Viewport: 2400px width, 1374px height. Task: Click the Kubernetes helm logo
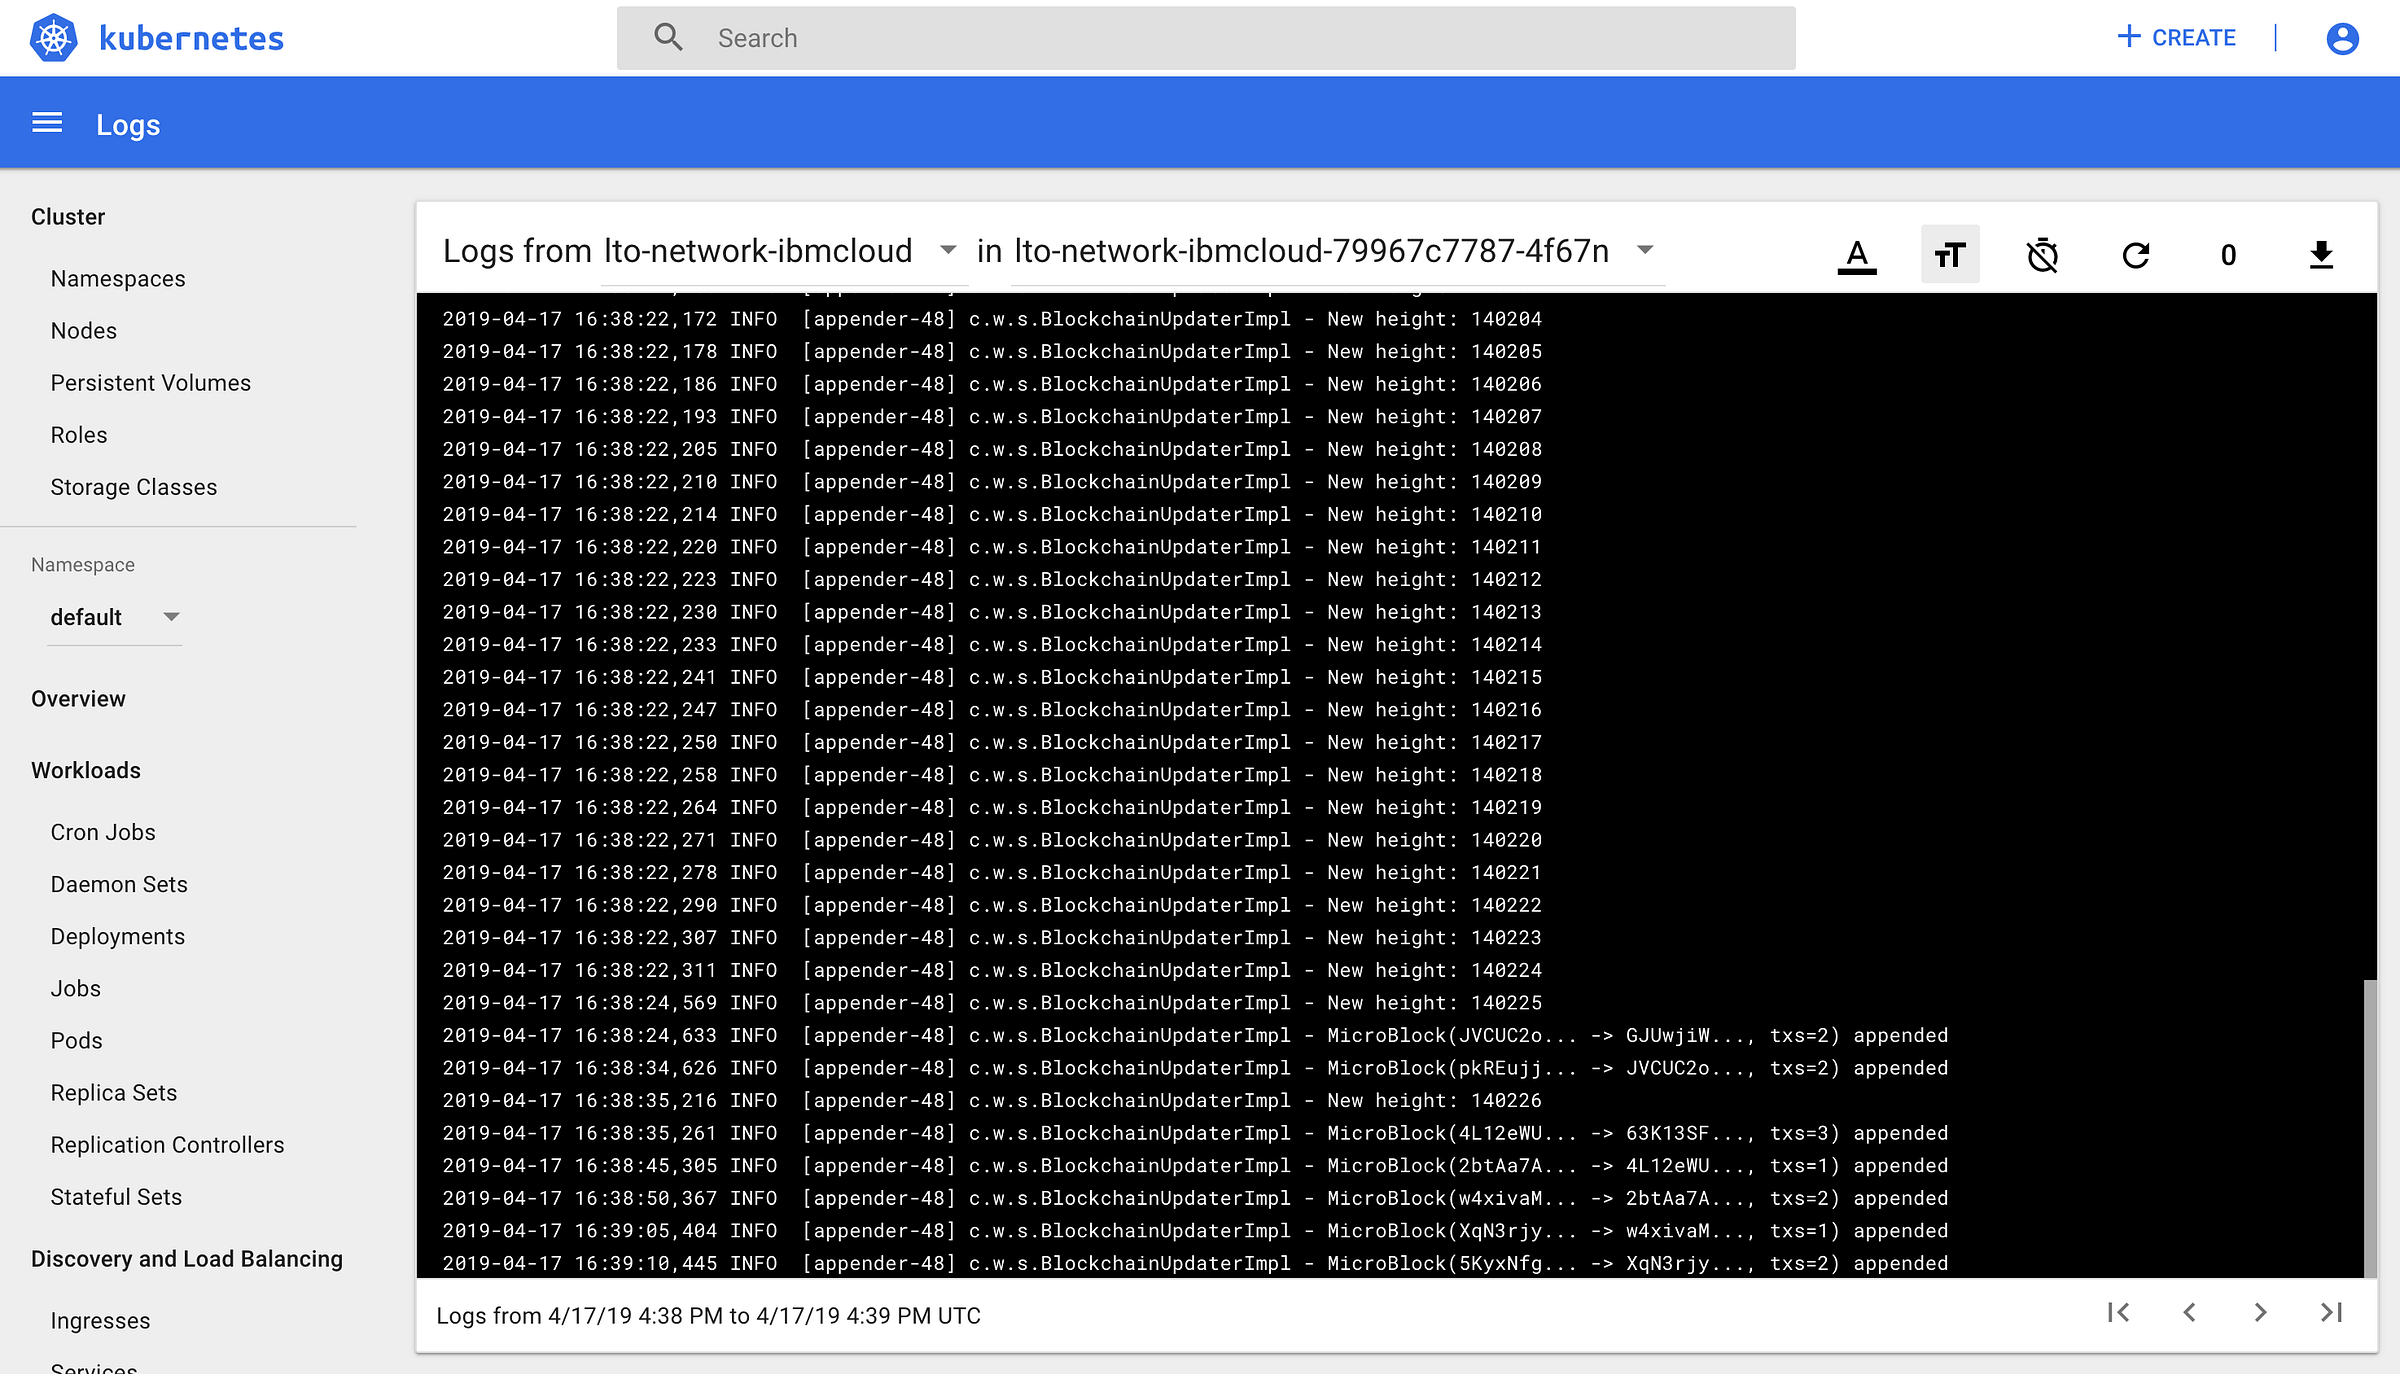54,38
